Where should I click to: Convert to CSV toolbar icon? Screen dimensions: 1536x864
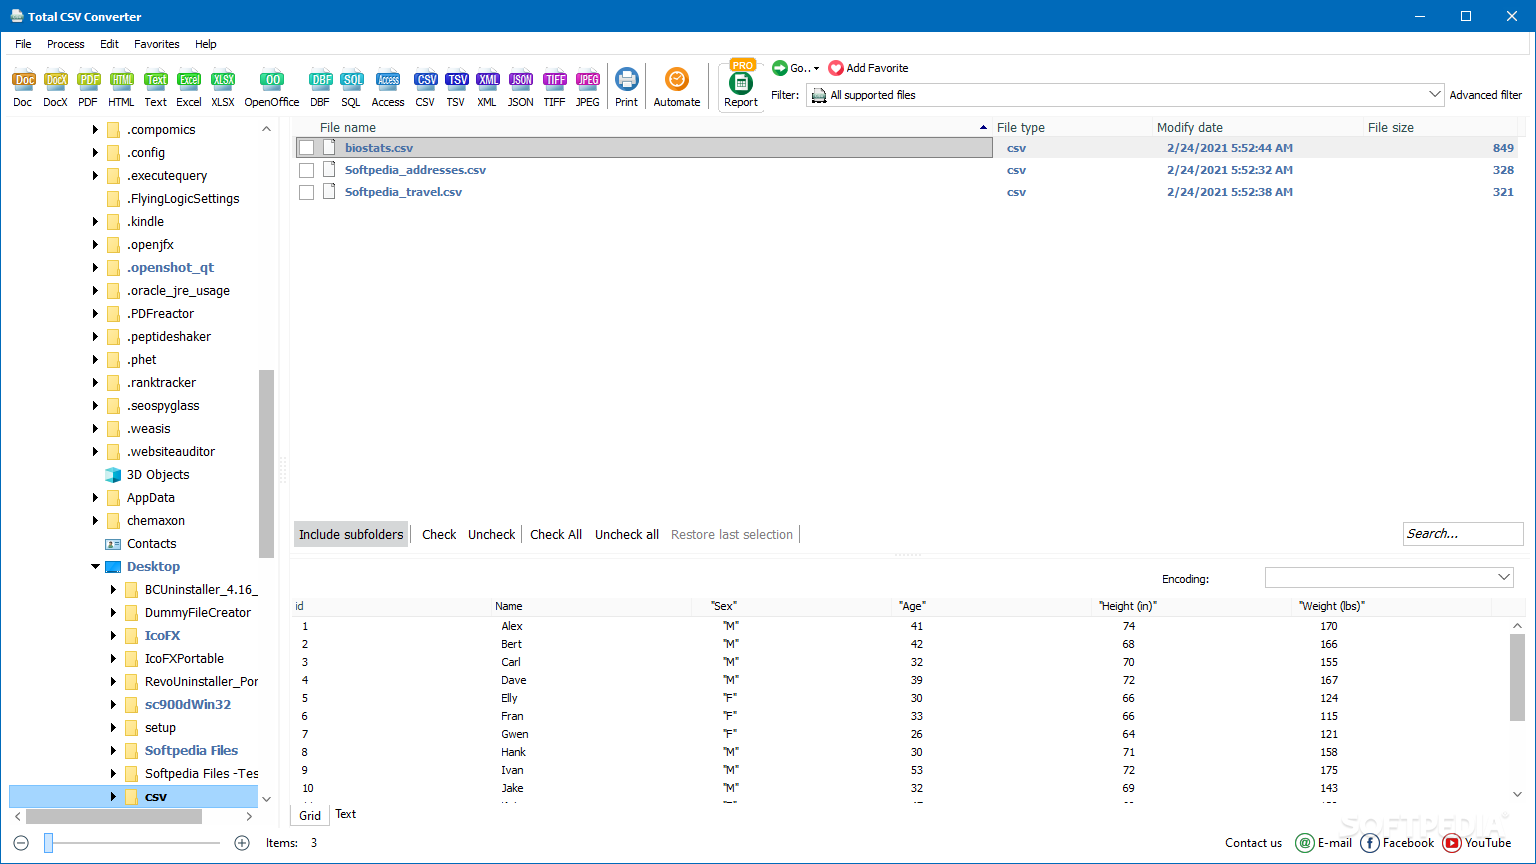point(426,88)
